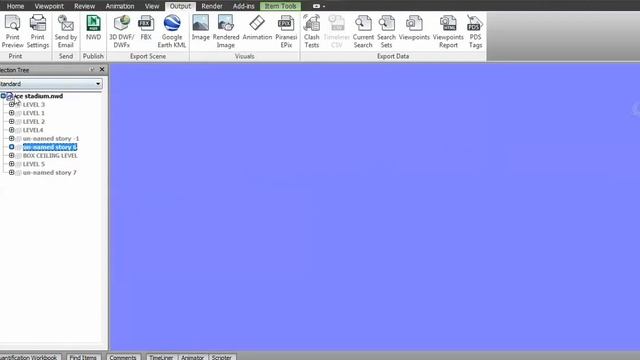
Task: Expand the LEVEL 5 node
Action: [x=11, y=164]
